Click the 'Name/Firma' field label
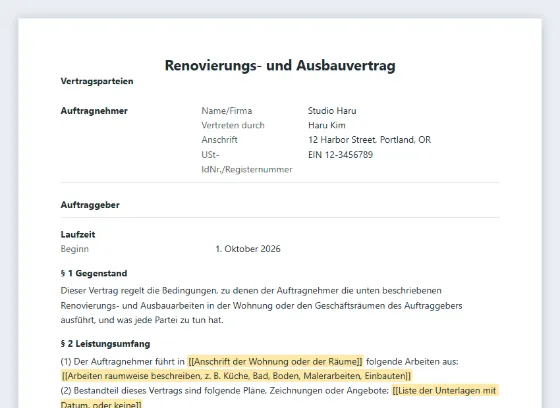 coord(227,111)
